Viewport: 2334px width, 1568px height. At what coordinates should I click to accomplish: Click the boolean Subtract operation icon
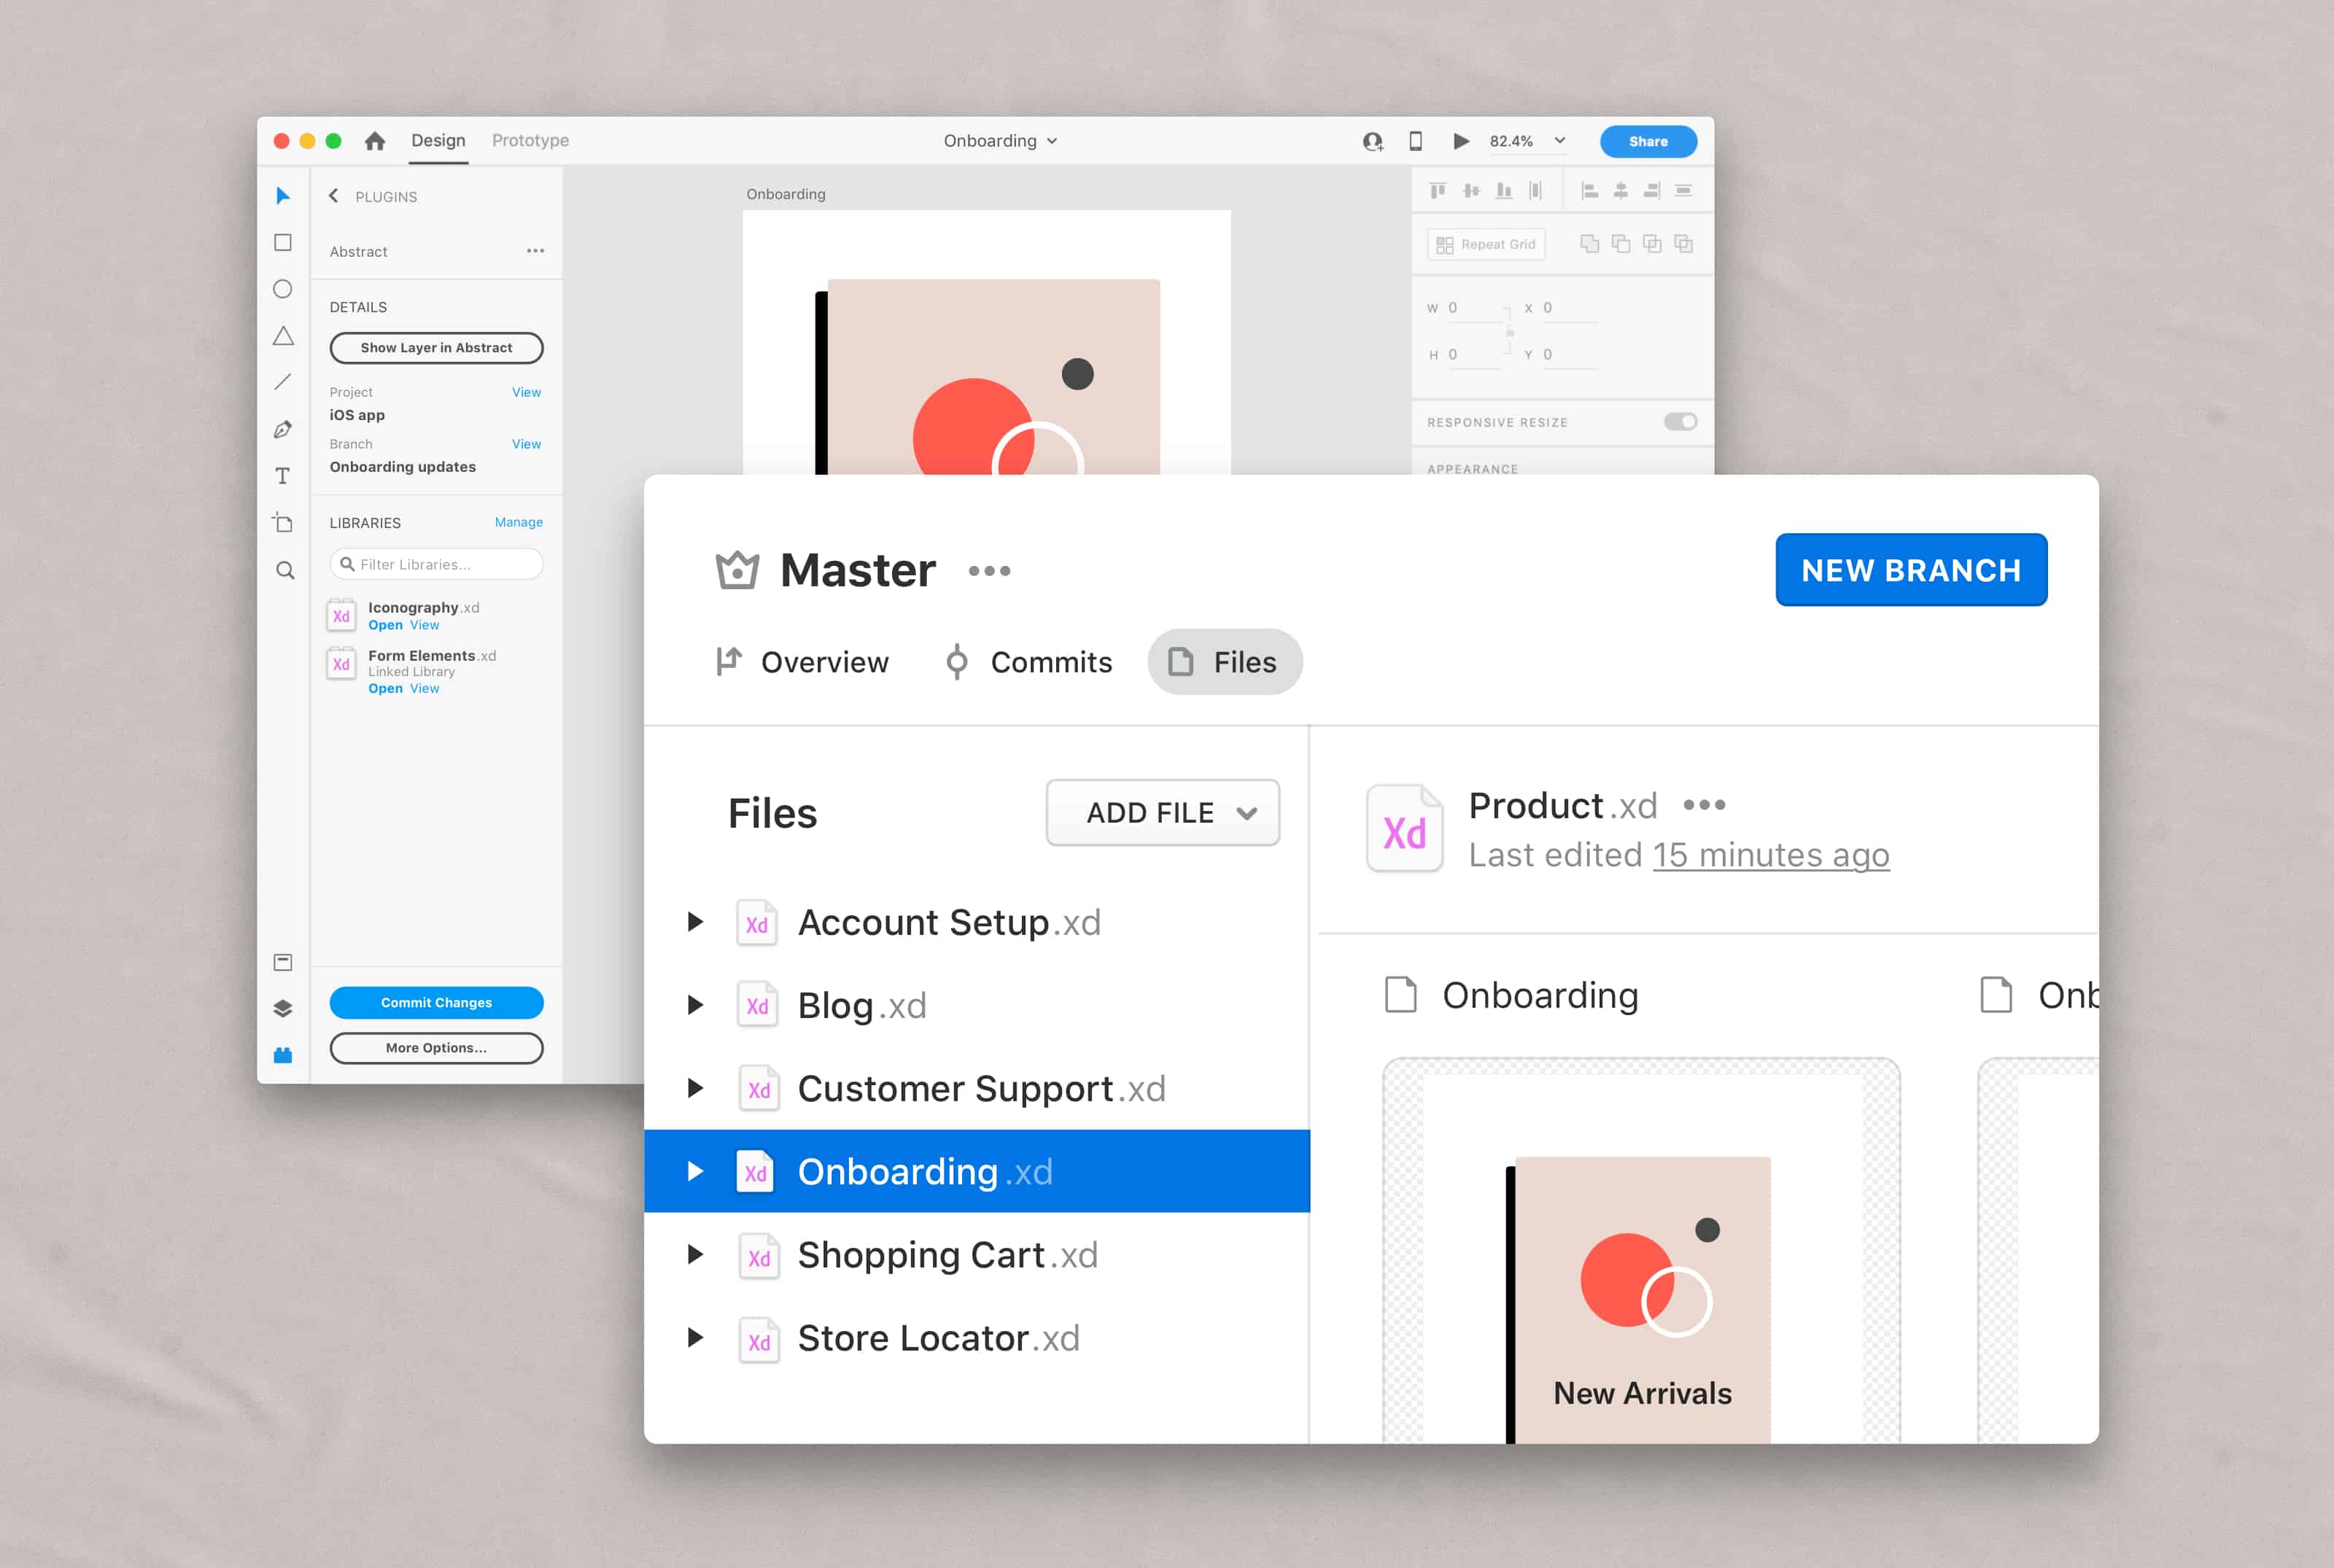coord(1621,243)
